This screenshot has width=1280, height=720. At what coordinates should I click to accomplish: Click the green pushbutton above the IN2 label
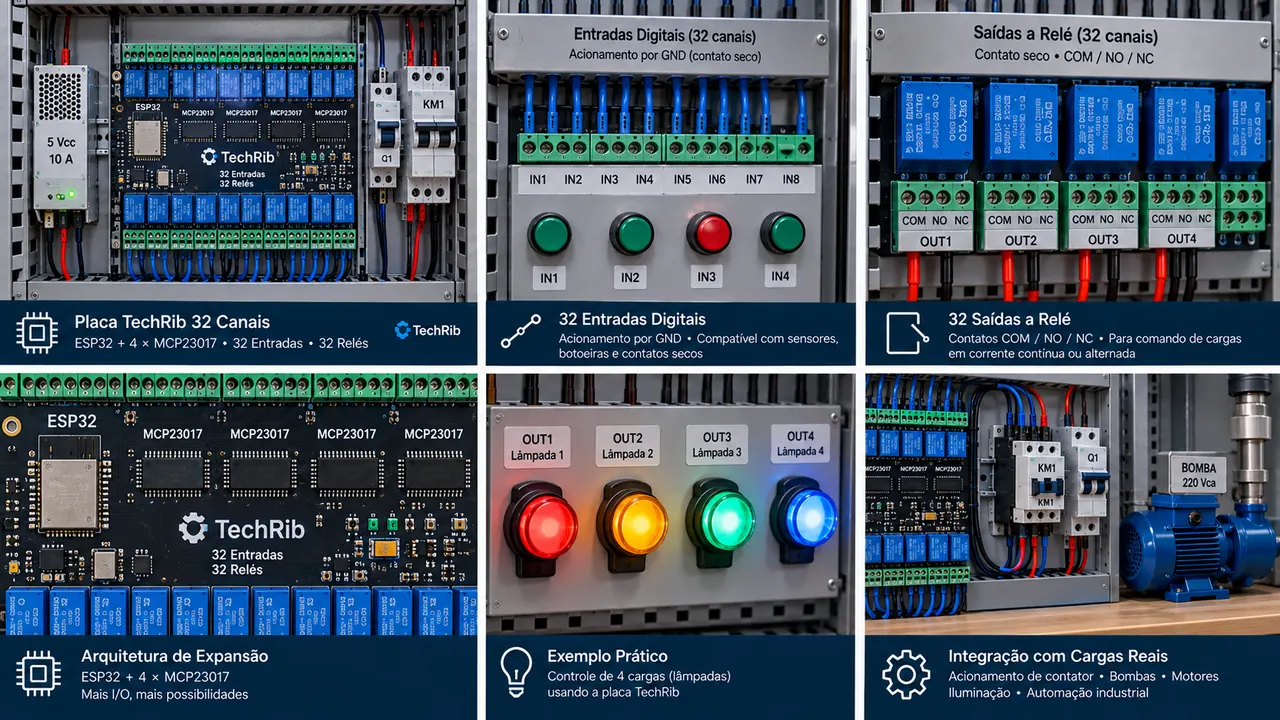pyautogui.click(x=632, y=233)
